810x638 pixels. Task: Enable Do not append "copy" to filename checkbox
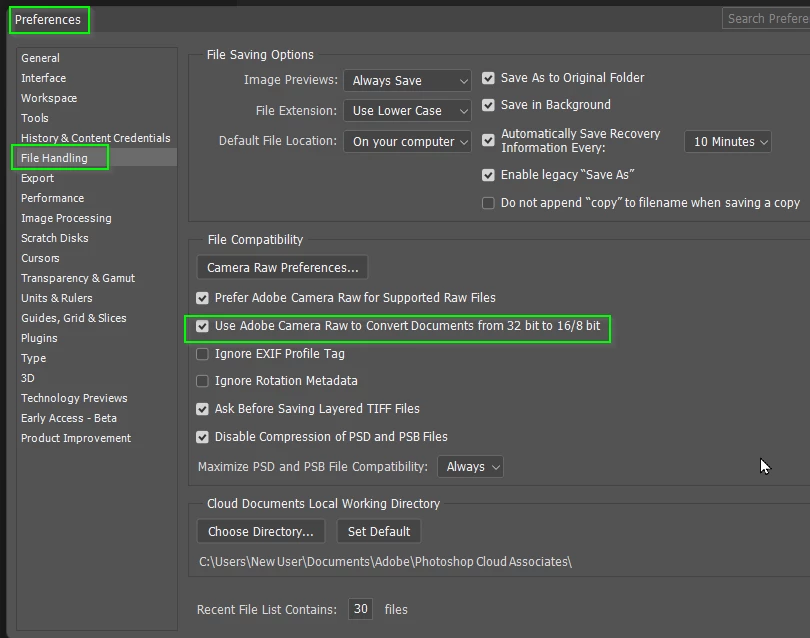[488, 203]
